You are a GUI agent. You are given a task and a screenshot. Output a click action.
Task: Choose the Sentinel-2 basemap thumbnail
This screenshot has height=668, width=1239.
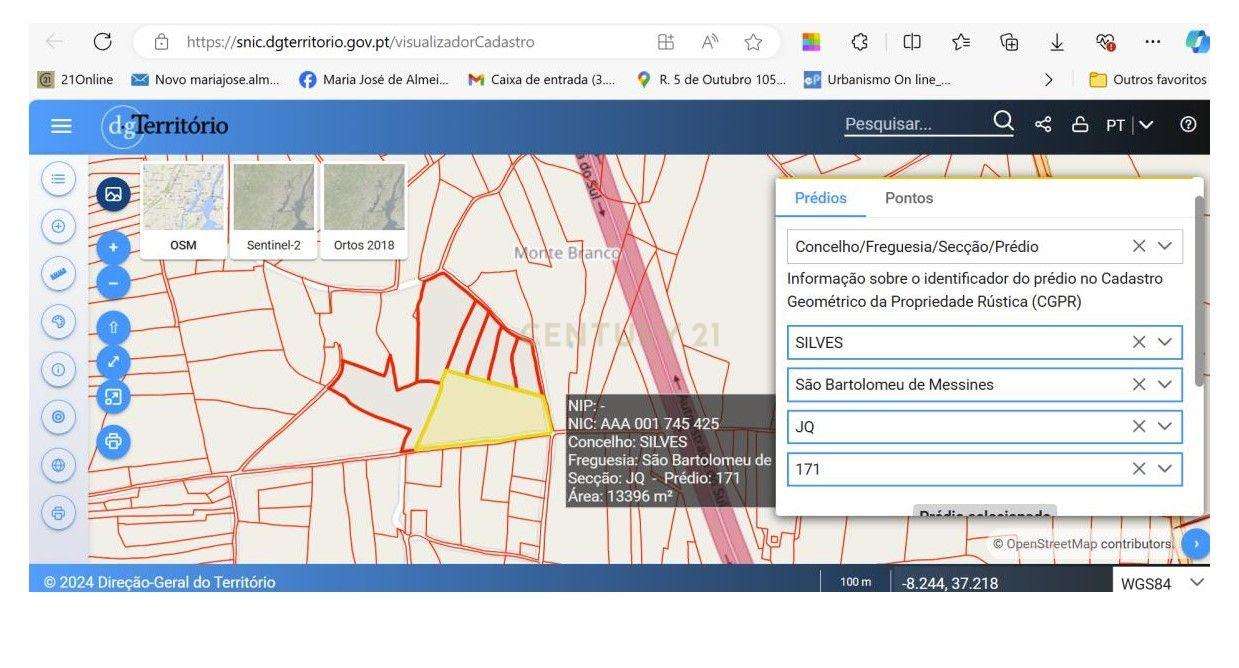(273, 210)
